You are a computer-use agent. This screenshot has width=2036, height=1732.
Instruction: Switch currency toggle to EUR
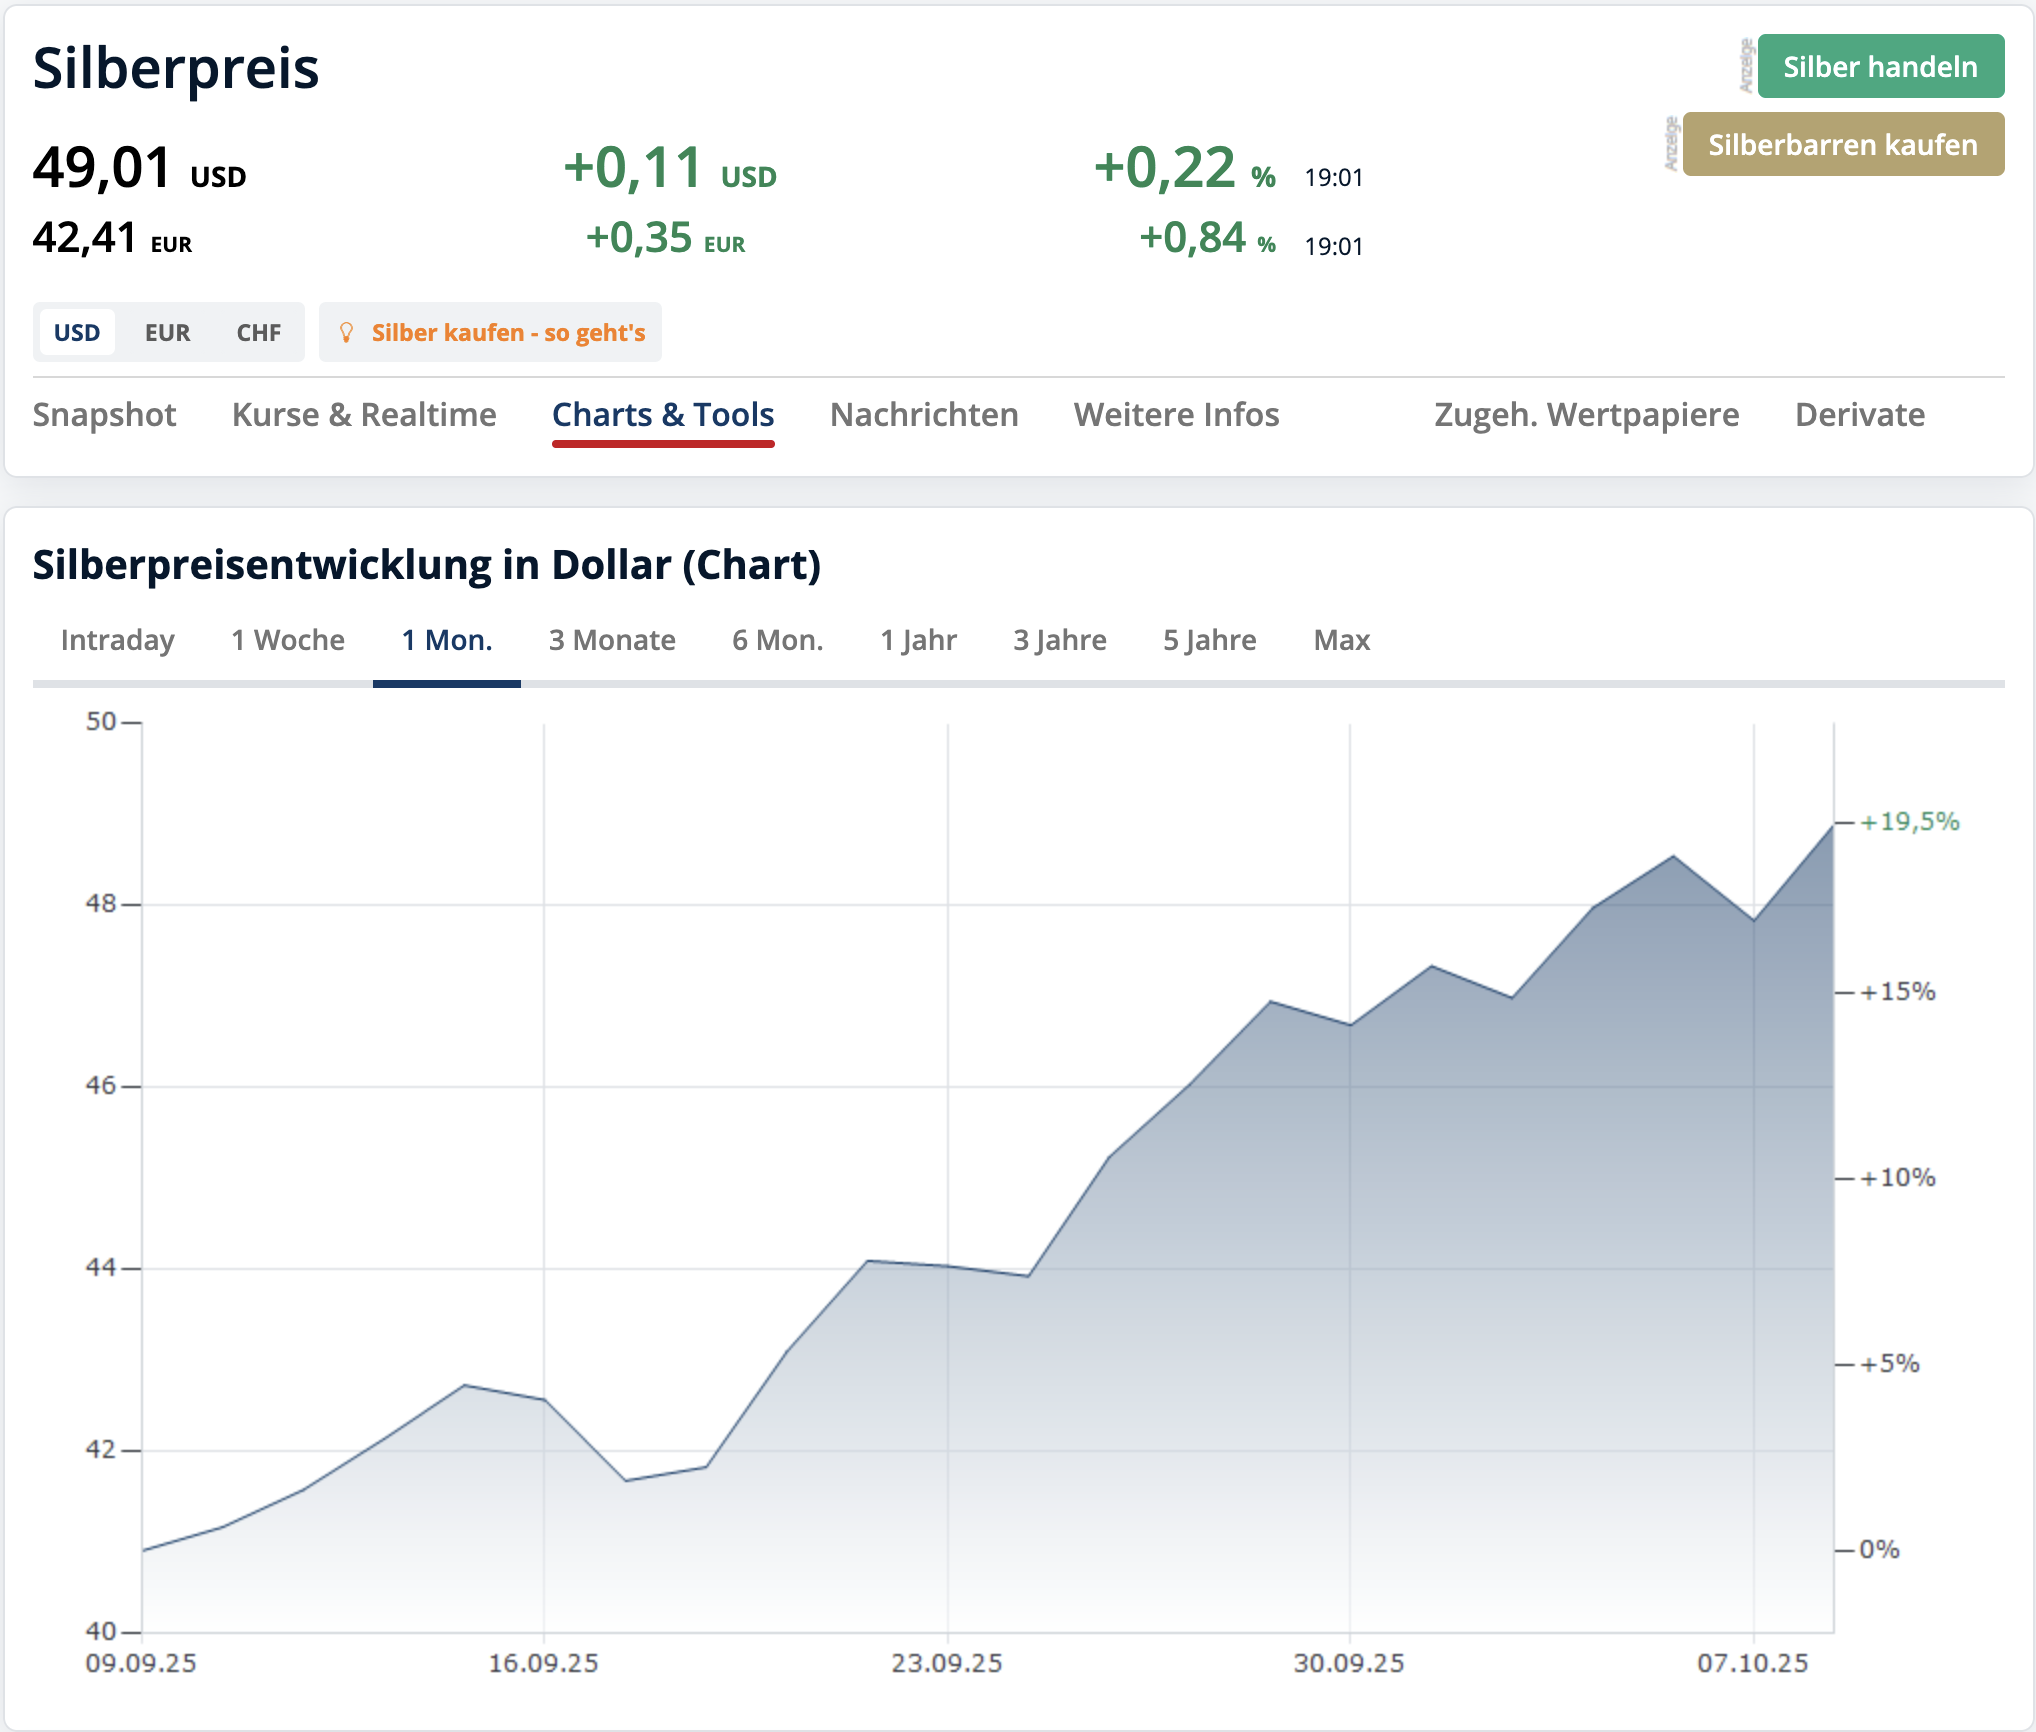pyautogui.click(x=167, y=333)
